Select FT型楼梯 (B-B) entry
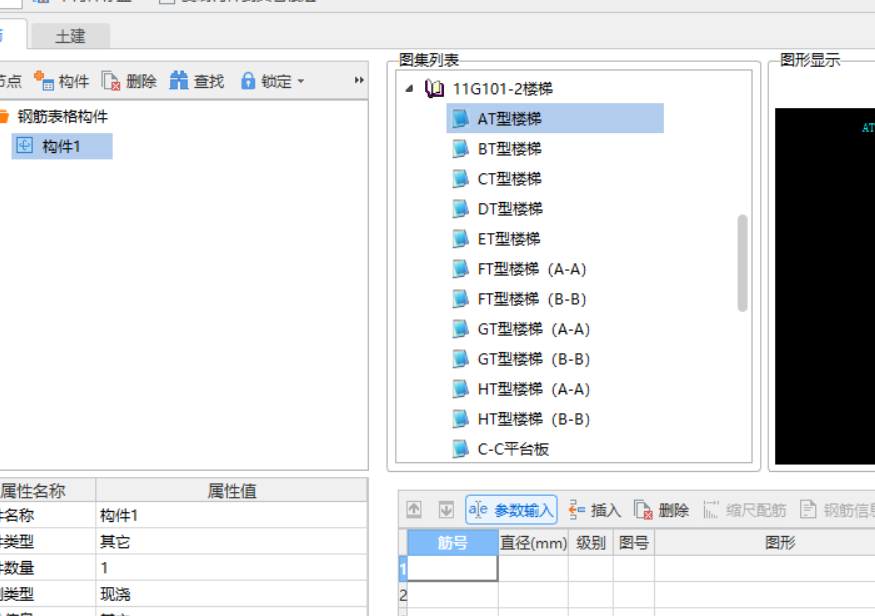The image size is (875, 616). (x=532, y=299)
